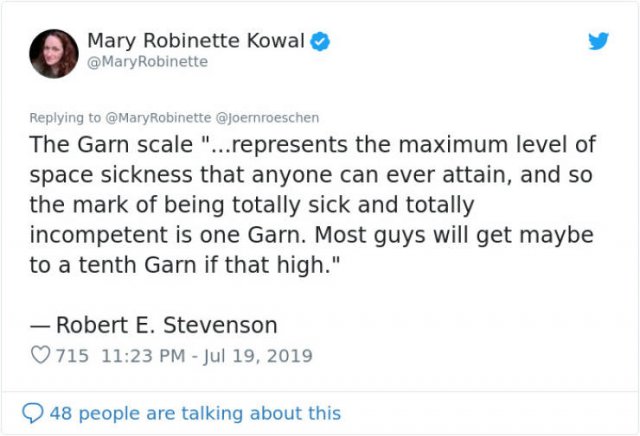The height and width of the screenshot is (436, 640).
Task: Click the 'Robert E. Stevenson' attribution line
Action: pyautogui.click(x=153, y=325)
